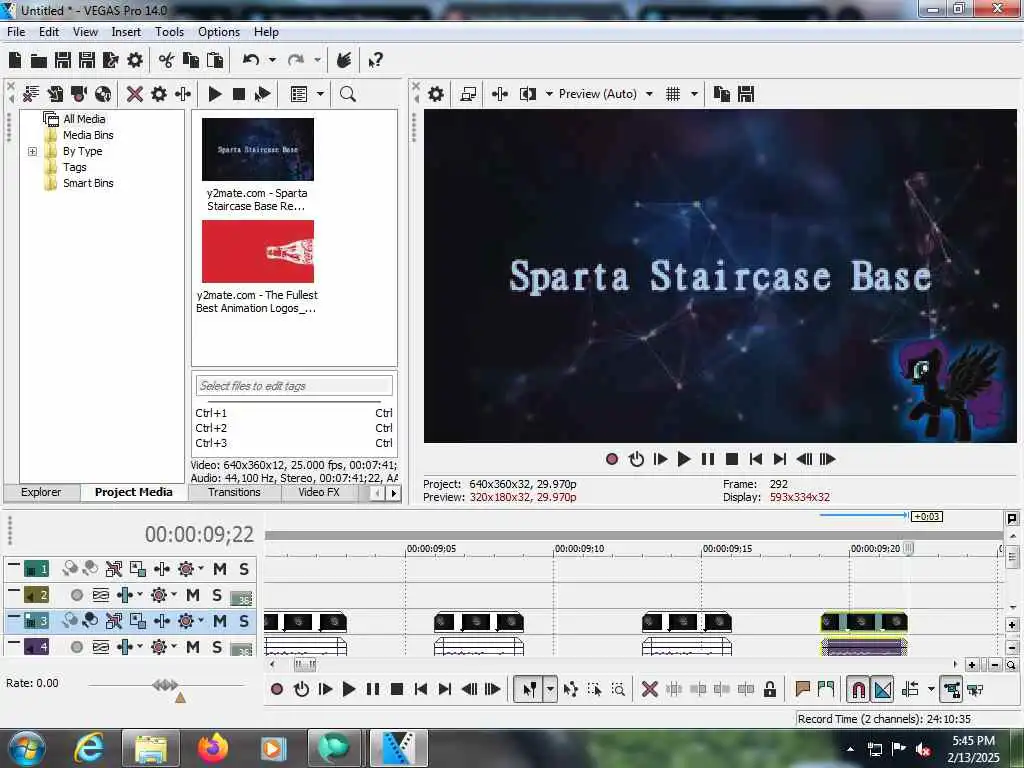Open Project Media Views dropdown arrow
Viewport: 1024px width, 768px height.
320,94
